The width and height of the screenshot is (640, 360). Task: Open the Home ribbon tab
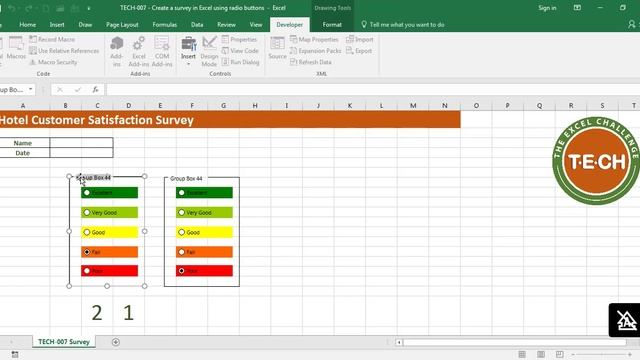[27, 24]
